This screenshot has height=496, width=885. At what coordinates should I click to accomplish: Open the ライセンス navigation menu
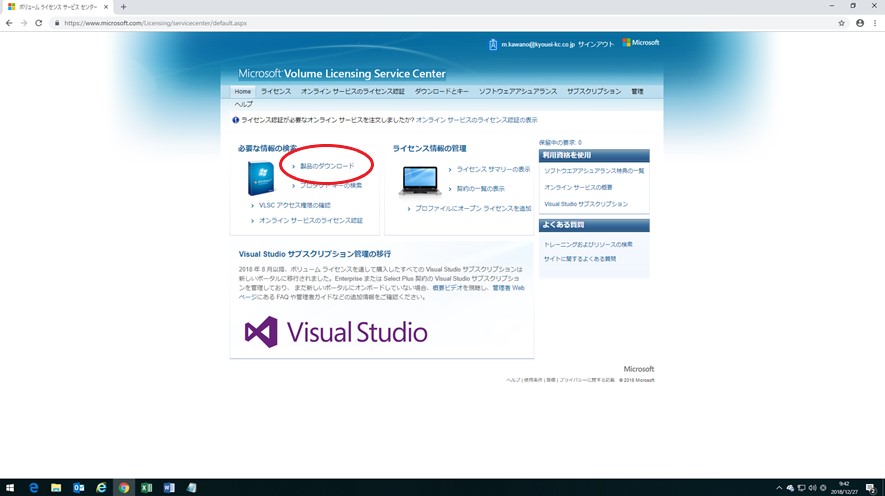tap(276, 91)
